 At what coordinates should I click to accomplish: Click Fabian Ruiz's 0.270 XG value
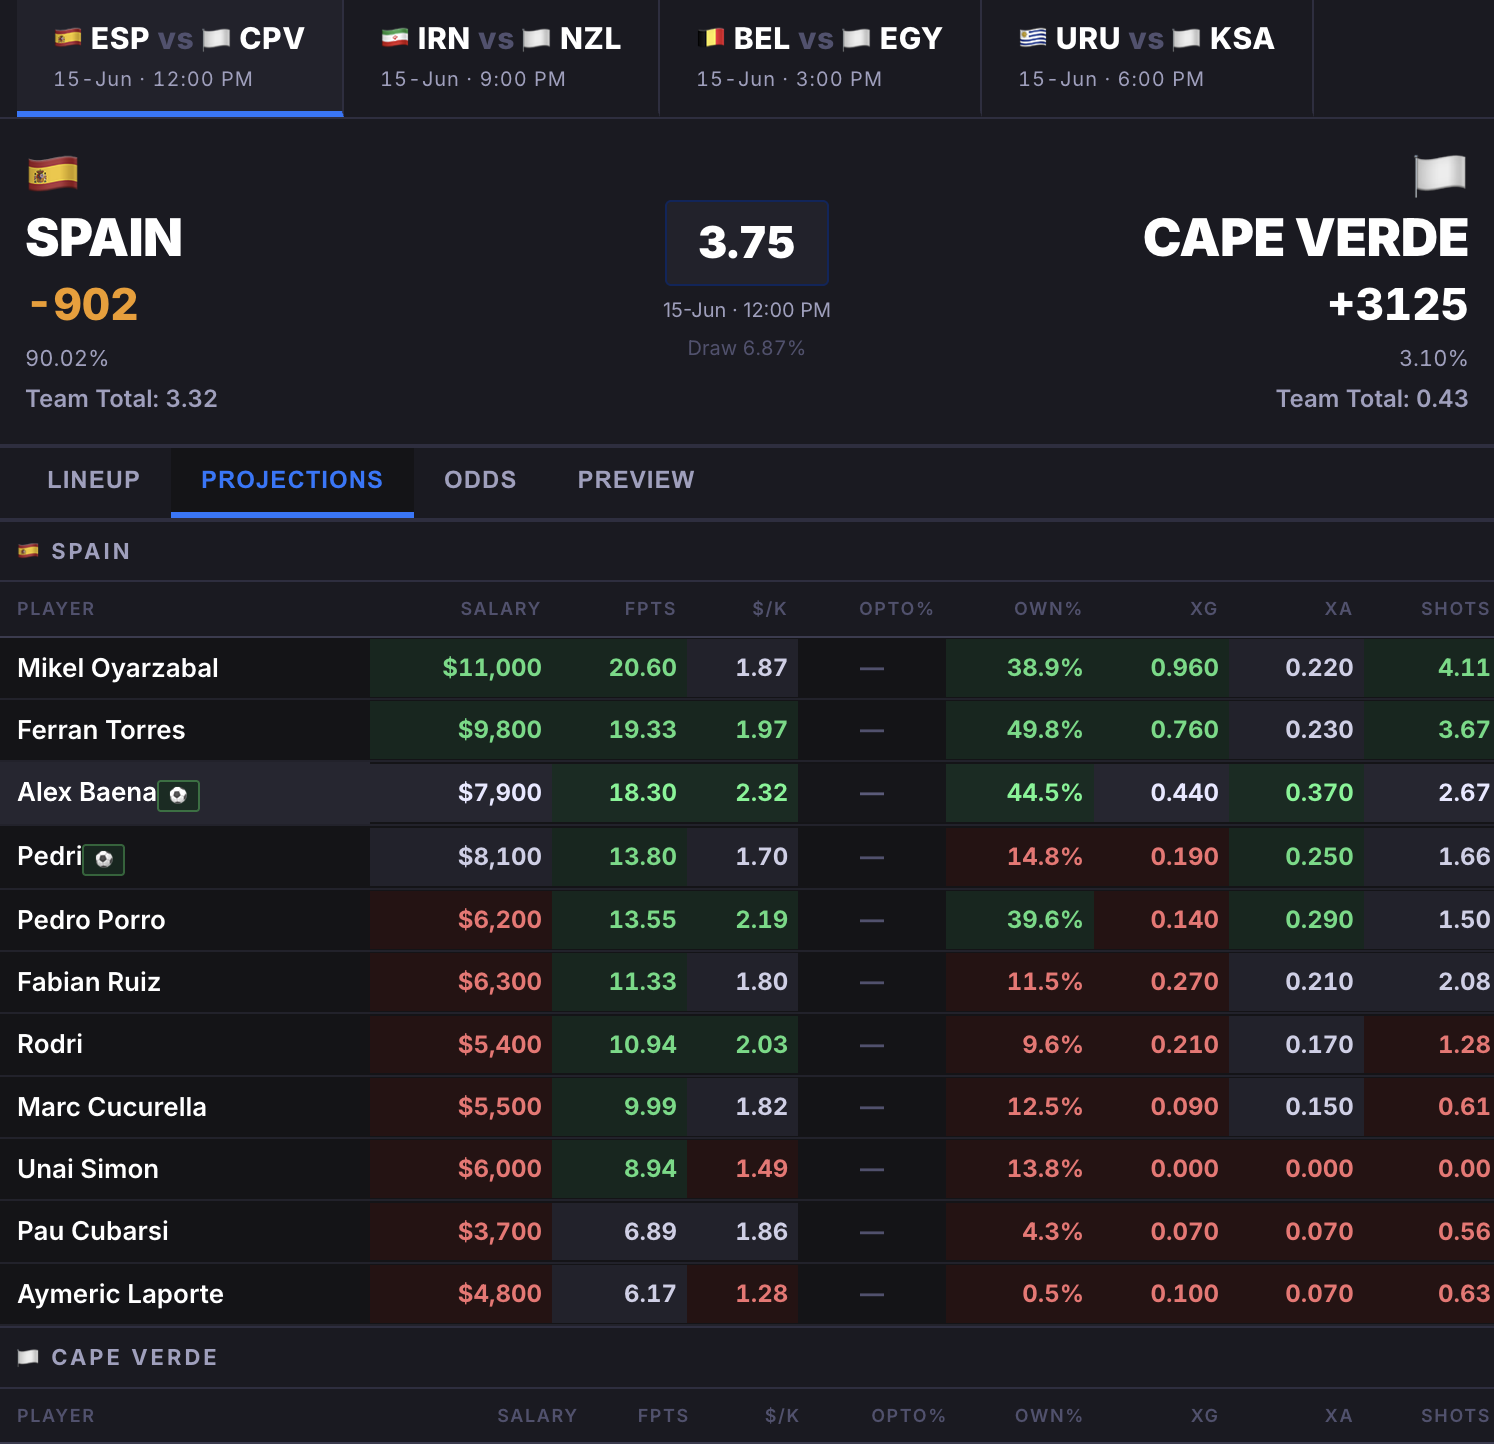(x=1184, y=982)
